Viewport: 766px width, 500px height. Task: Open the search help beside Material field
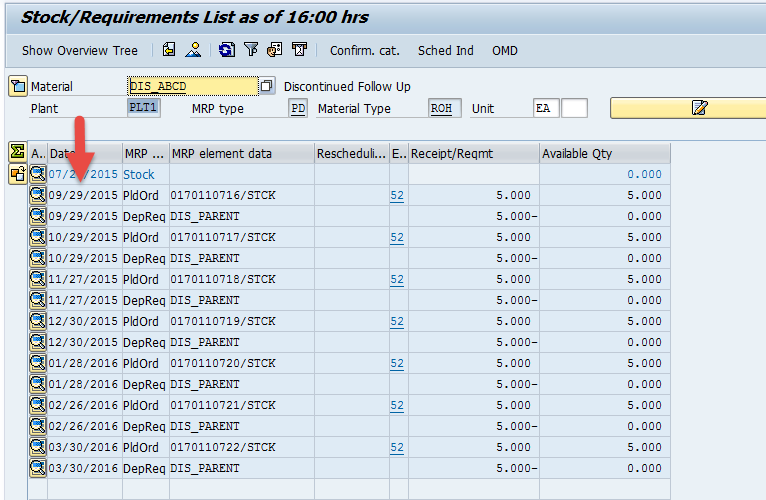click(266, 86)
